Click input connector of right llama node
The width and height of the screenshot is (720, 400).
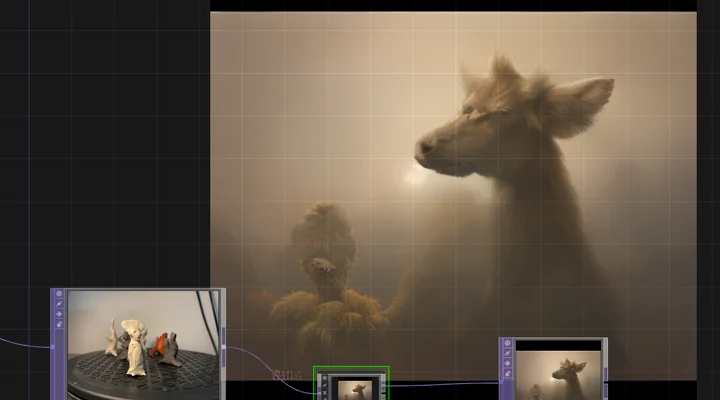[x=501, y=382]
